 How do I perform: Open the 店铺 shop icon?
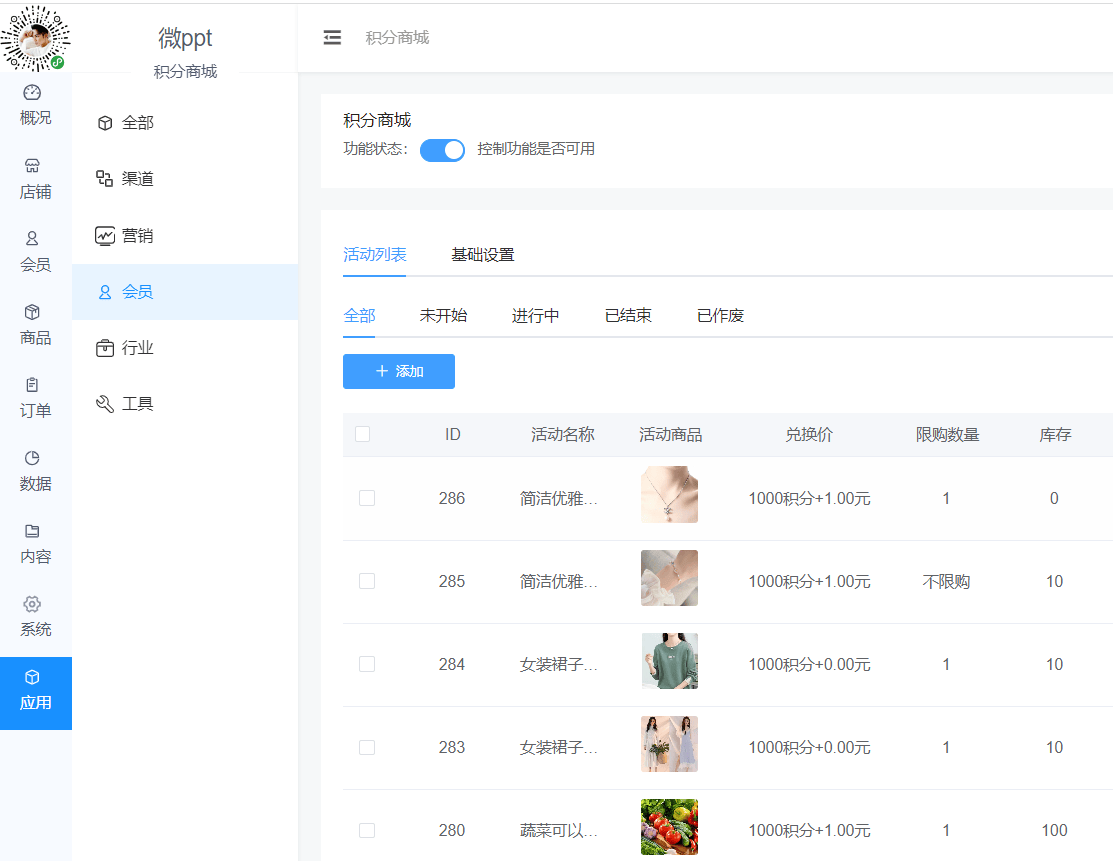pyautogui.click(x=32, y=166)
